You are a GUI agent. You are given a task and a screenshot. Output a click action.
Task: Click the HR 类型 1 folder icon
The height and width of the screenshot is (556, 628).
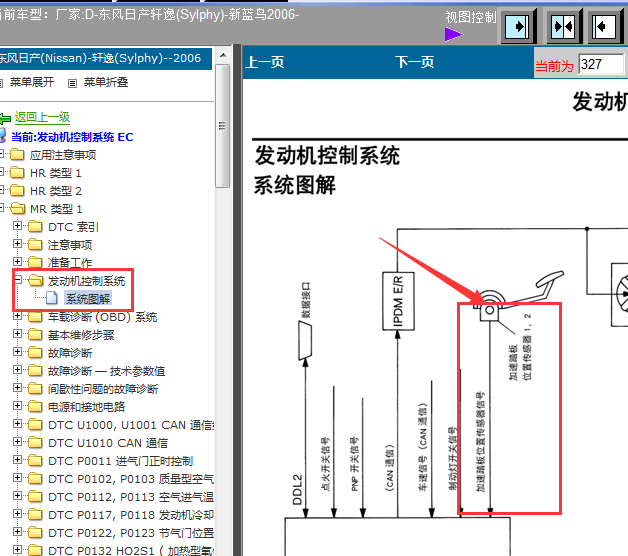17,173
